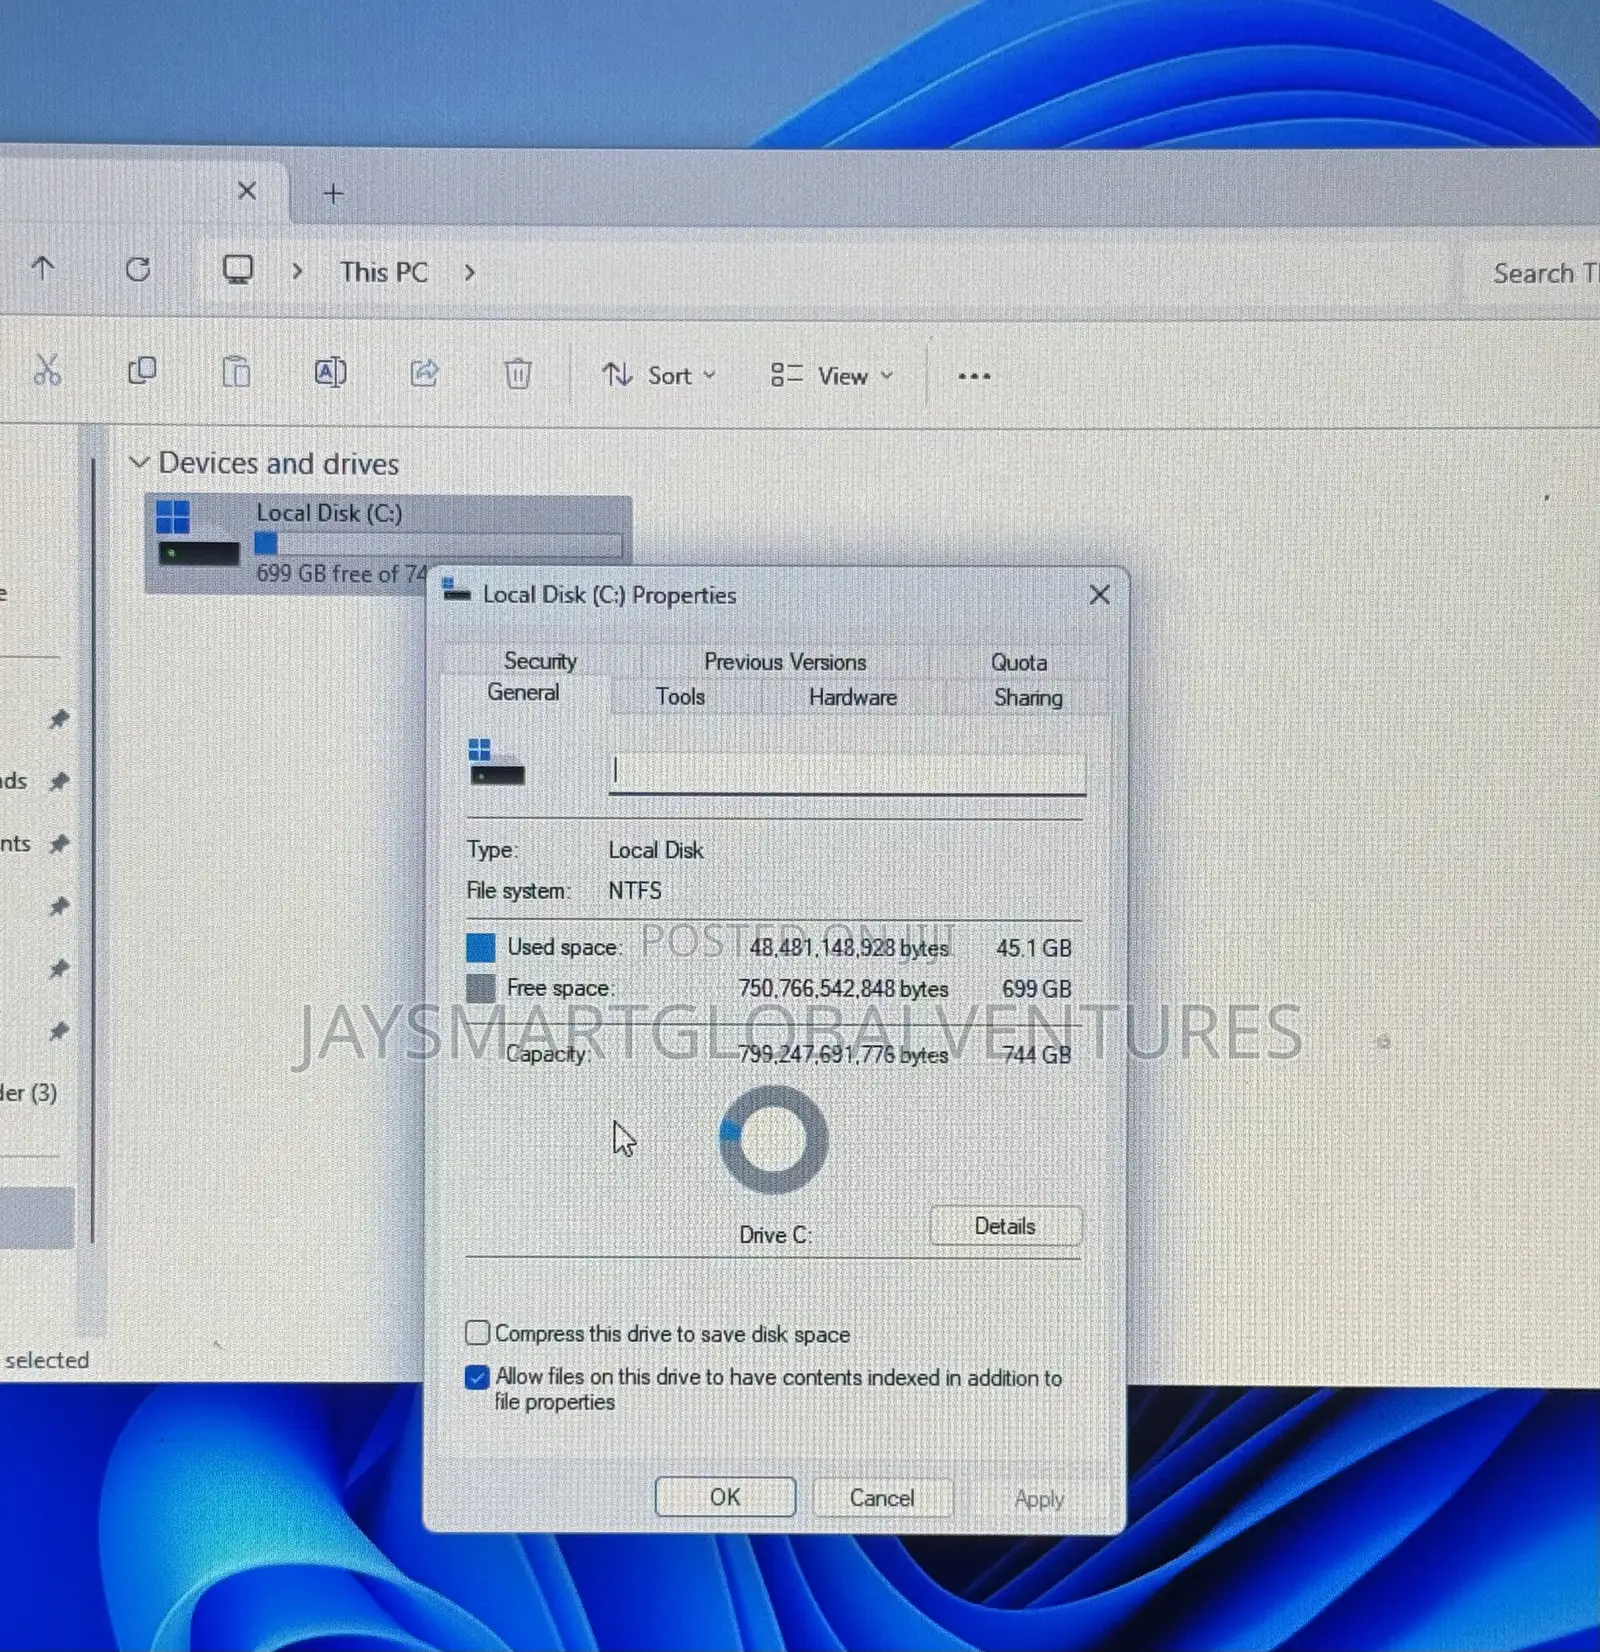Switch to the Tools tab
The width and height of the screenshot is (1600, 1652).
tap(680, 697)
